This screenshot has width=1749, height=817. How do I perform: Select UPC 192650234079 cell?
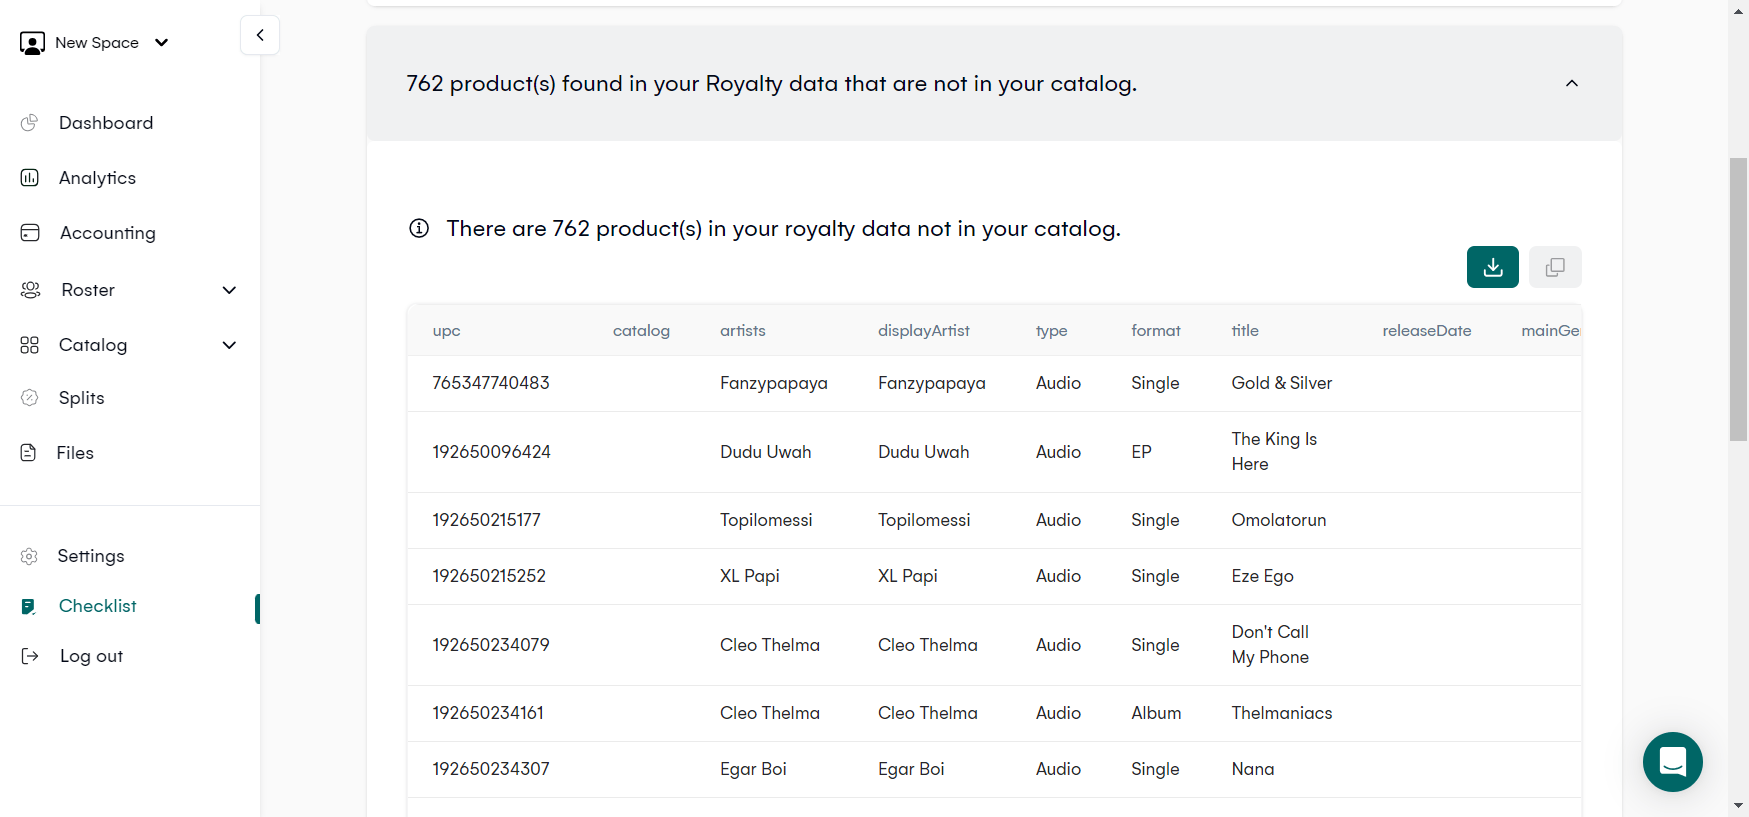491,645
